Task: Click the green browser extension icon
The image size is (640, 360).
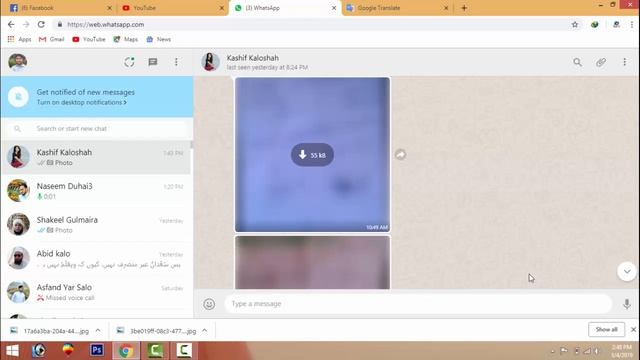Action: coord(595,24)
